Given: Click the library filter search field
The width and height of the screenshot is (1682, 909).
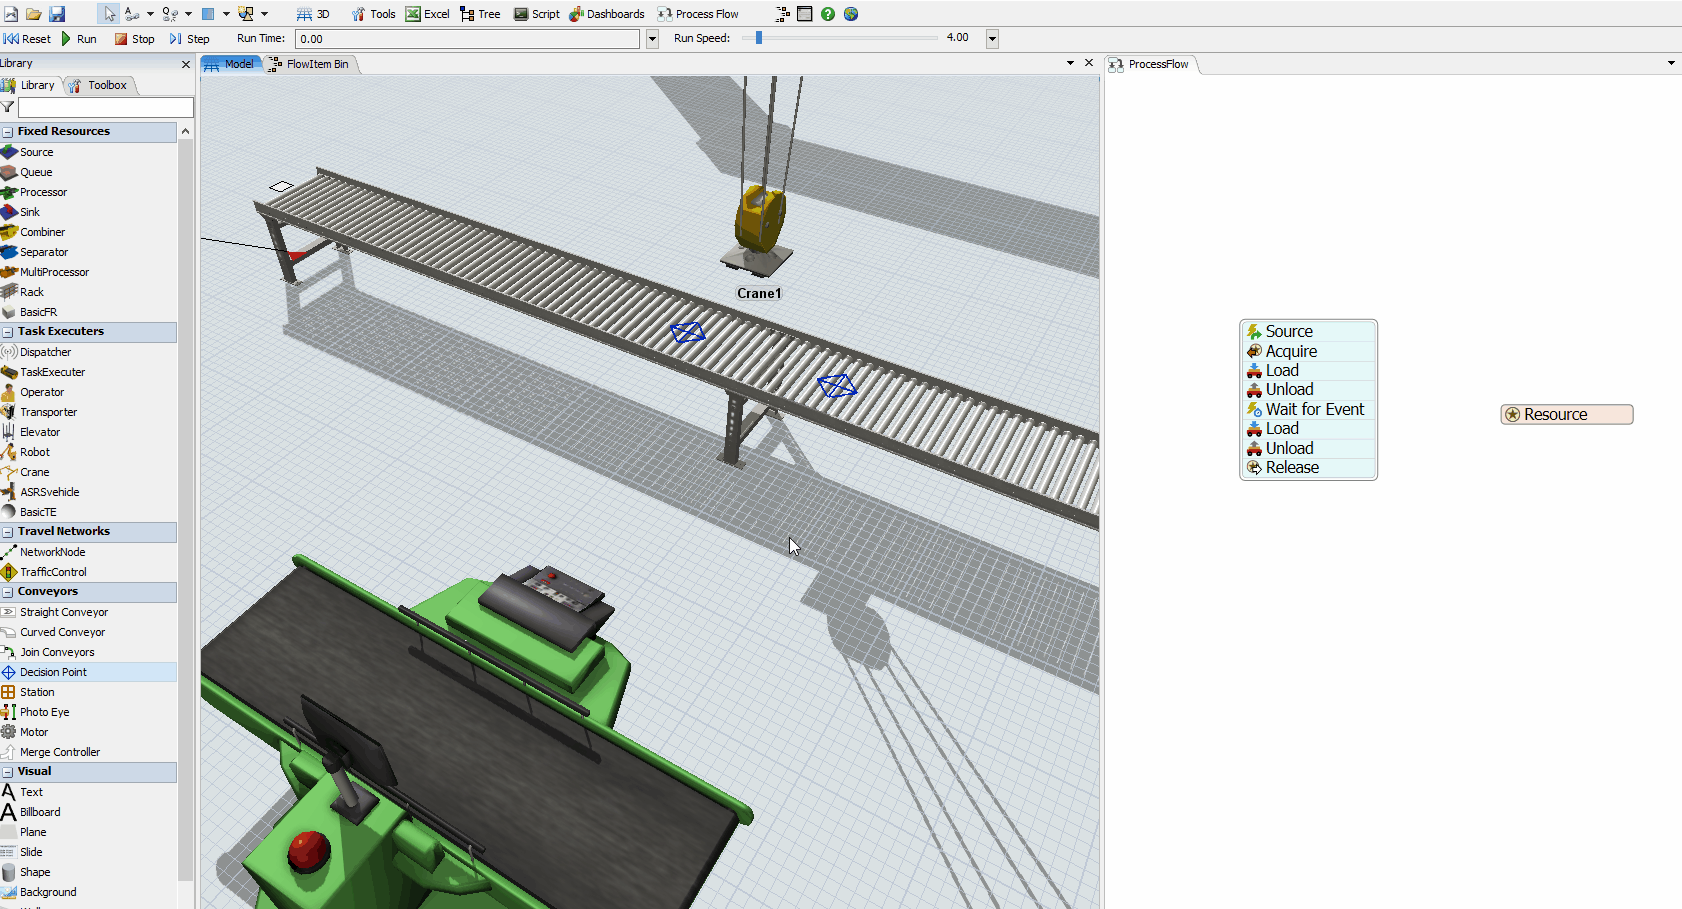Looking at the screenshot, I should [x=105, y=107].
